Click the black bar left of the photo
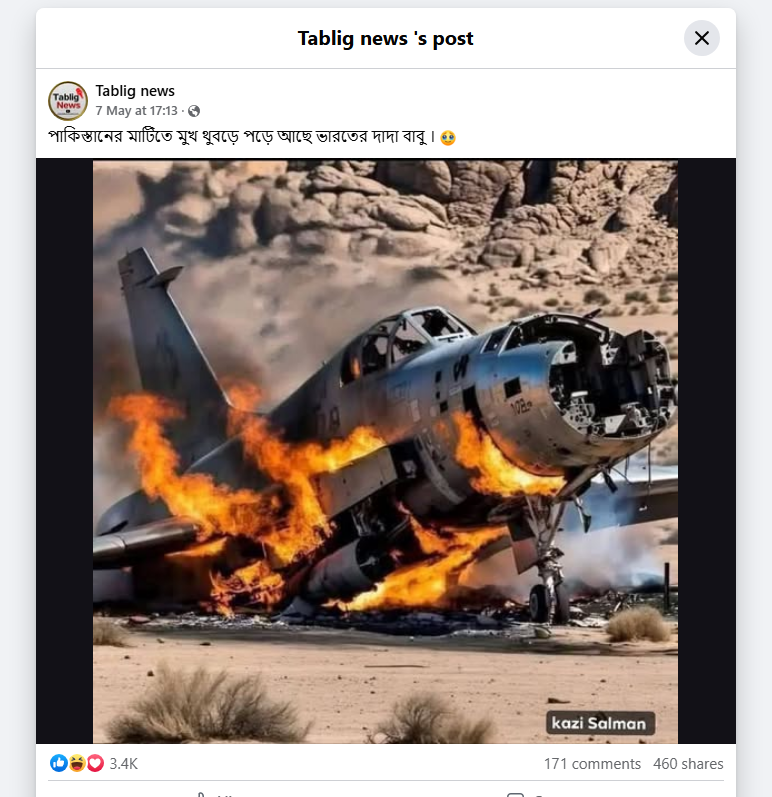This screenshot has width=772, height=797. tap(65, 451)
